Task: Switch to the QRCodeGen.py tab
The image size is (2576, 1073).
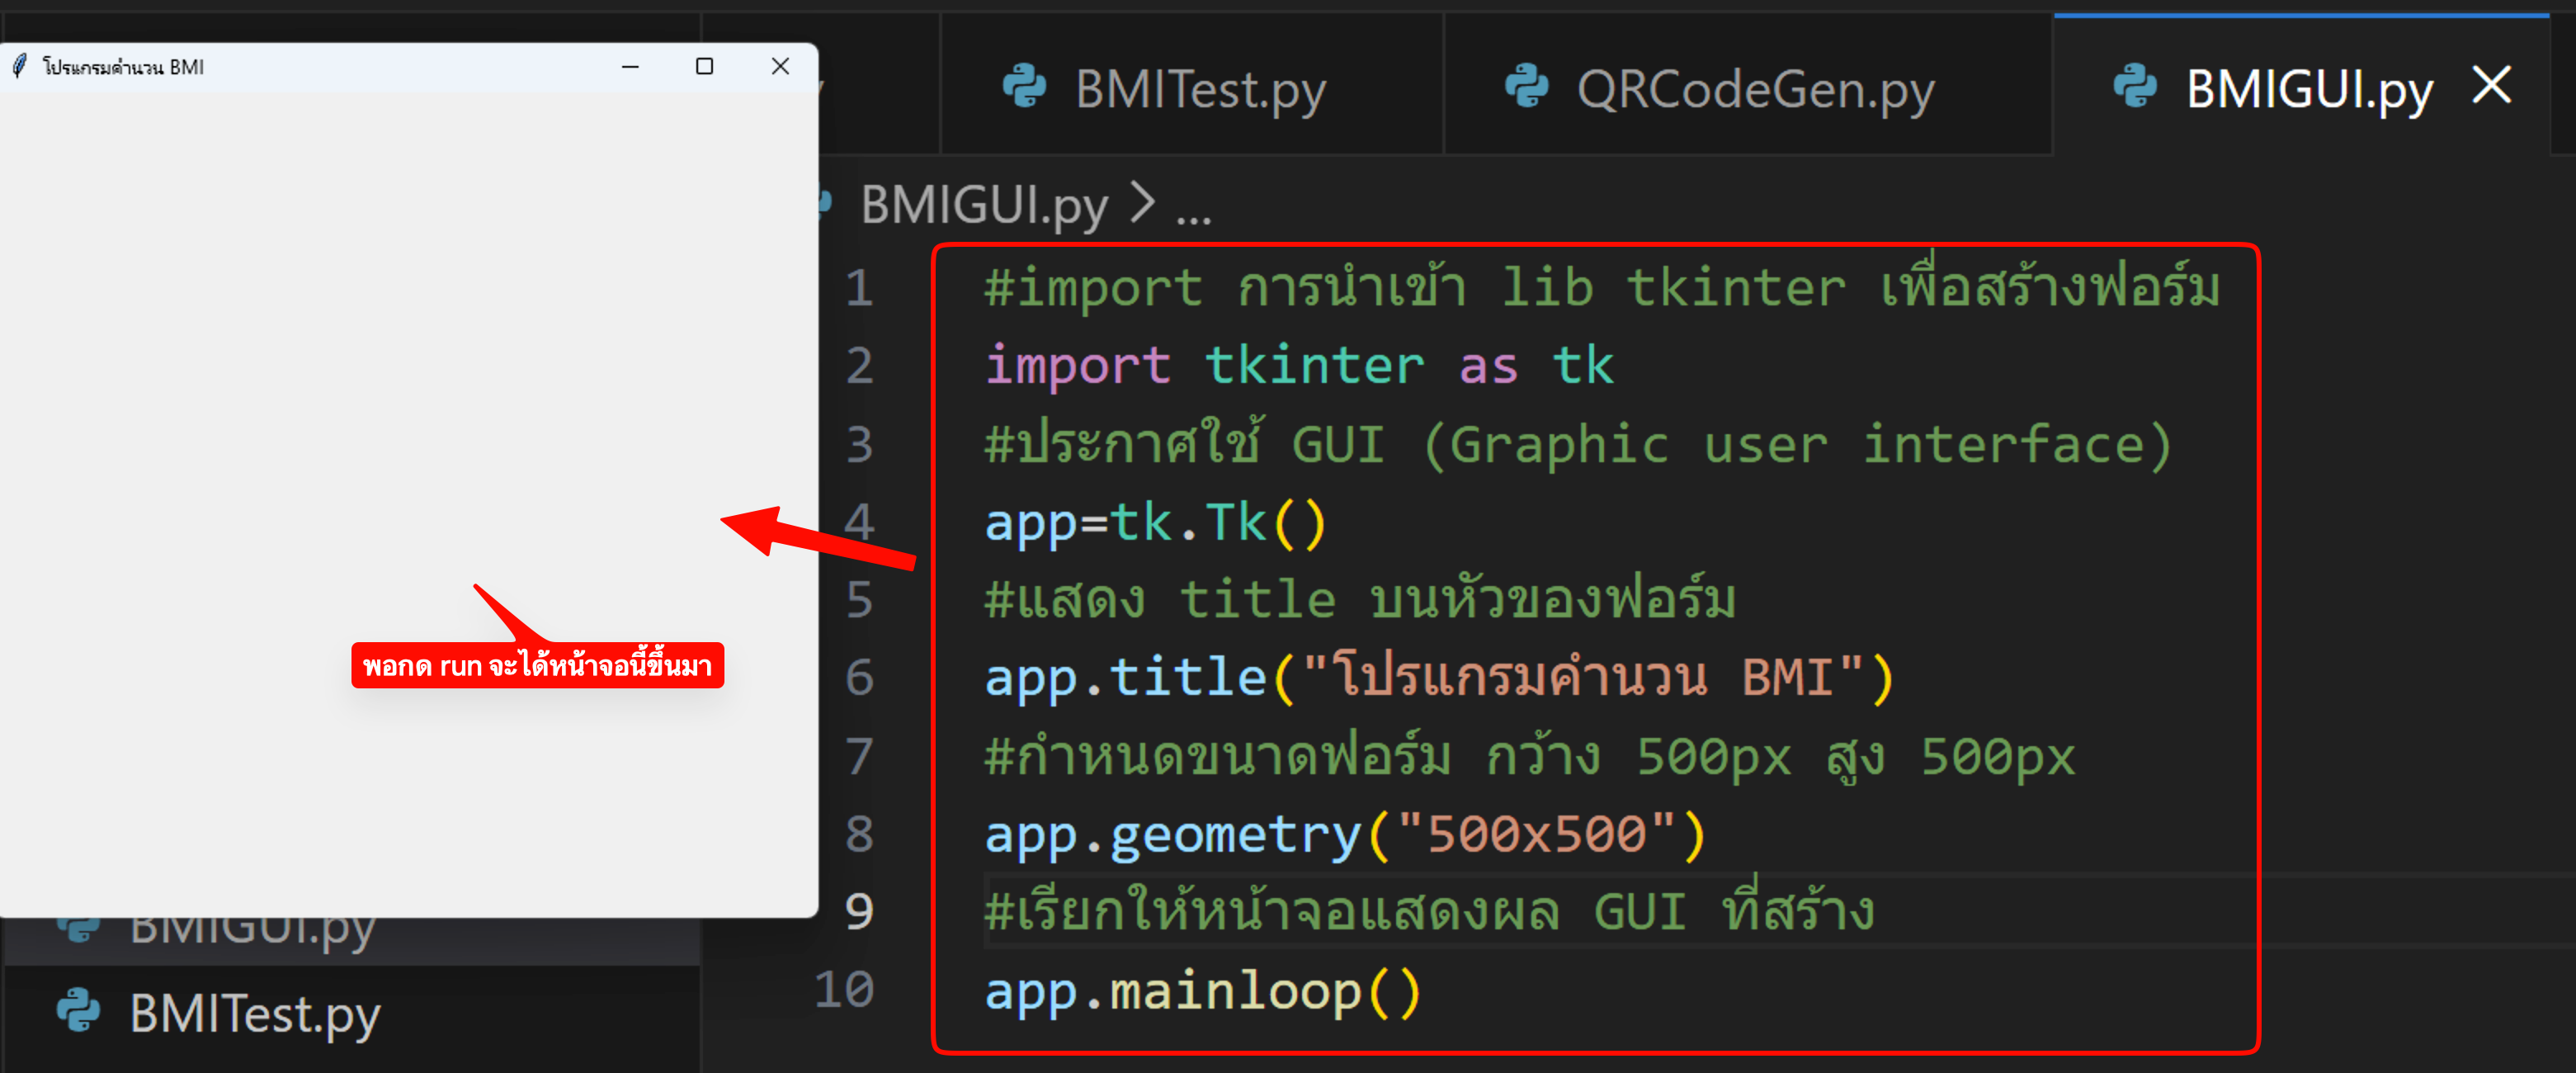Action: pyautogui.click(x=1754, y=90)
